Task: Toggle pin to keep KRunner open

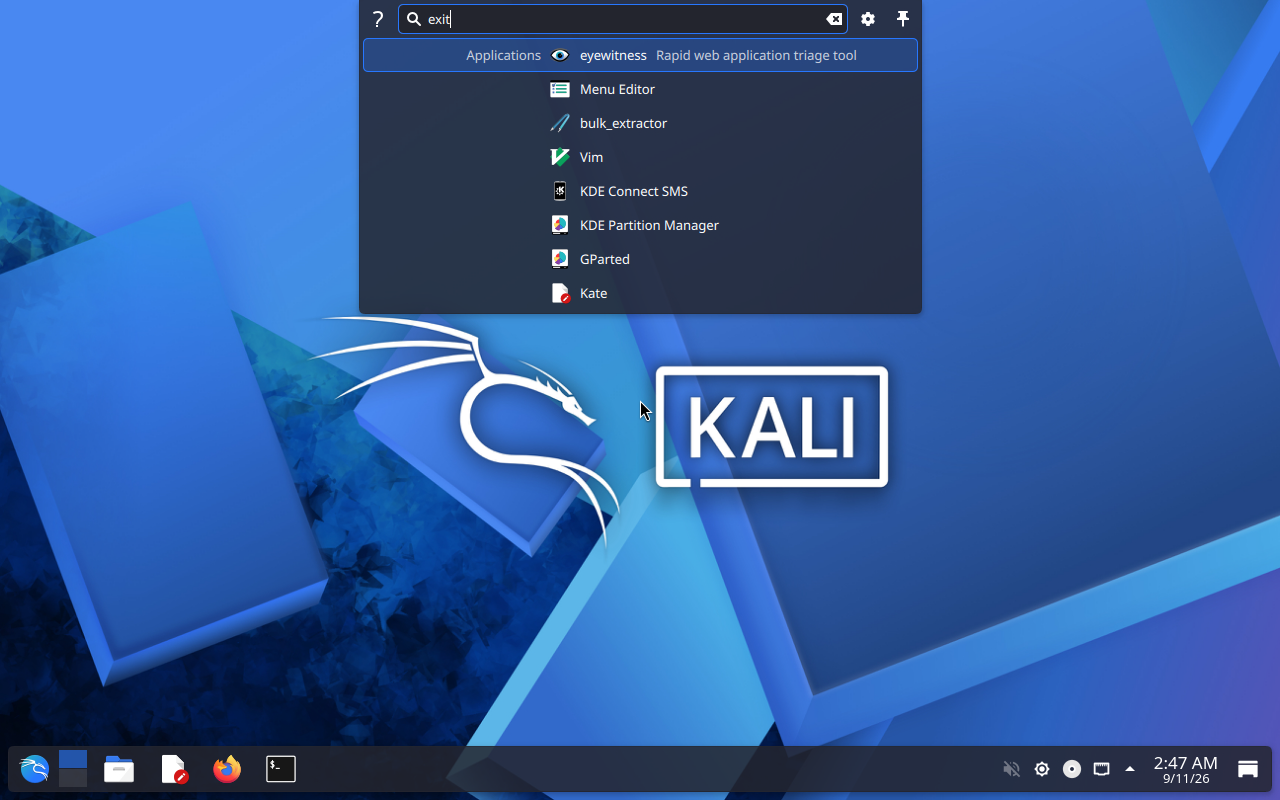Action: click(903, 19)
